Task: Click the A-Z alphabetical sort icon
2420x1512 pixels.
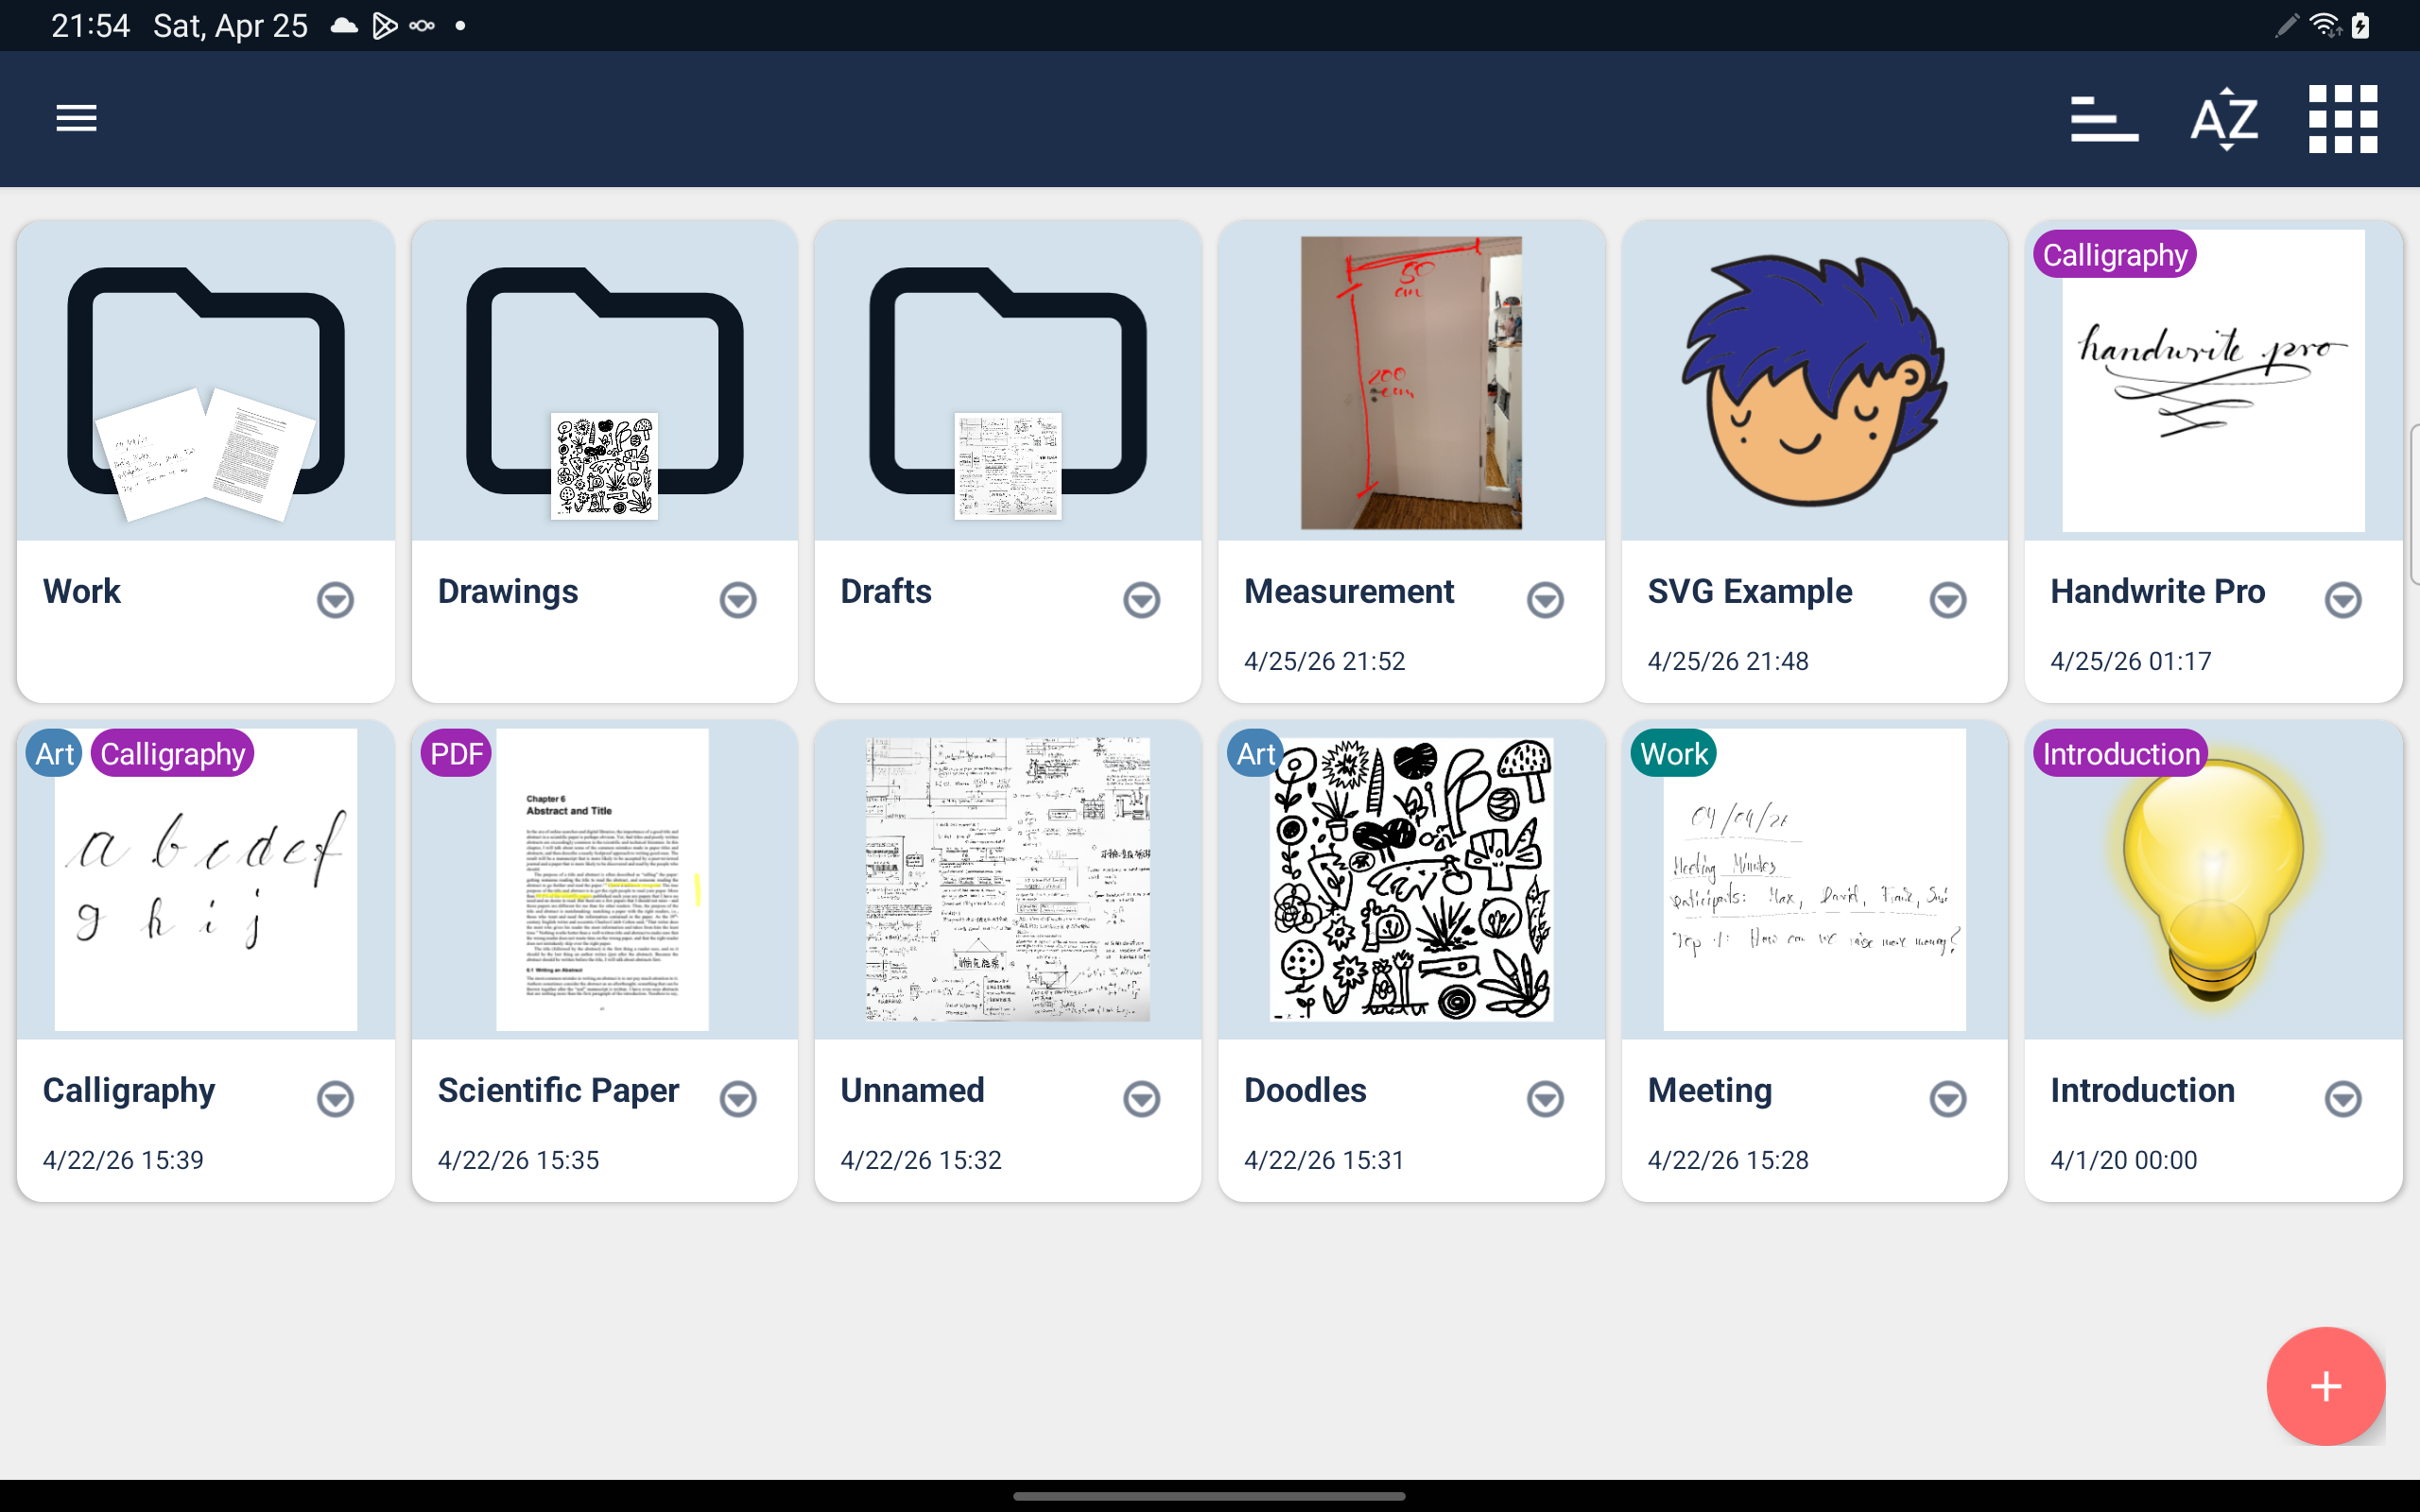Action: click(2224, 119)
